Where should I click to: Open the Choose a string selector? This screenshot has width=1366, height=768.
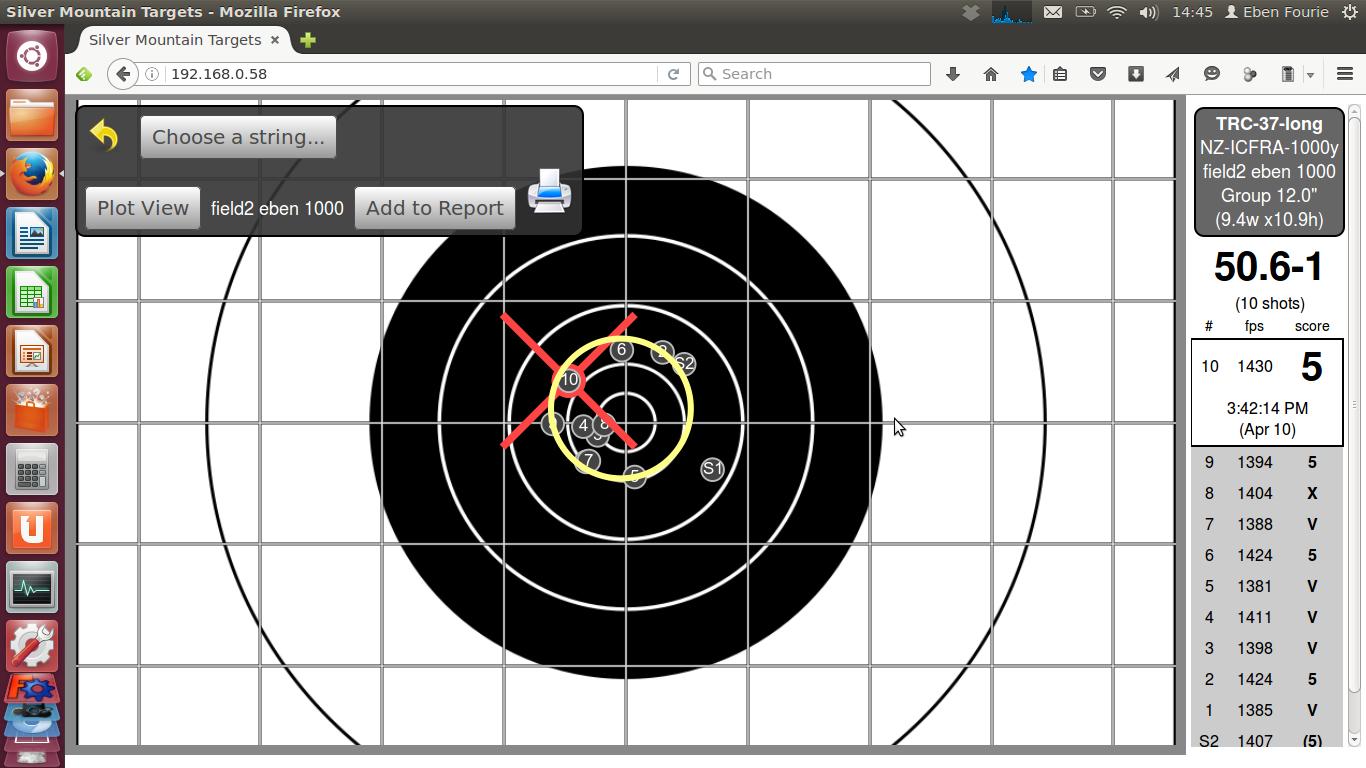pos(238,137)
